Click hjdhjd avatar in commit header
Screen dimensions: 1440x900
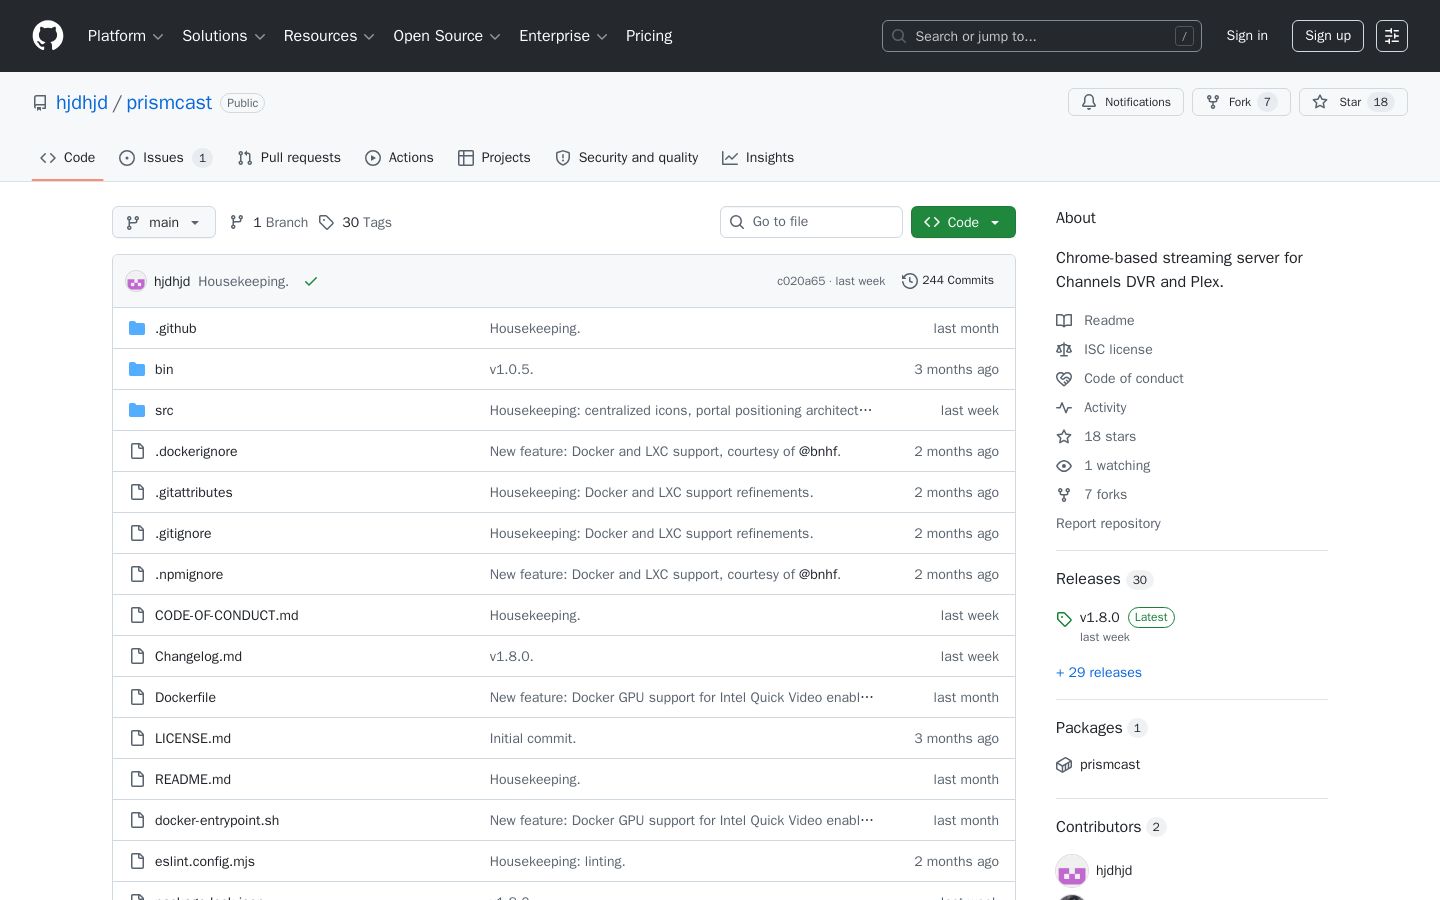coord(136,282)
